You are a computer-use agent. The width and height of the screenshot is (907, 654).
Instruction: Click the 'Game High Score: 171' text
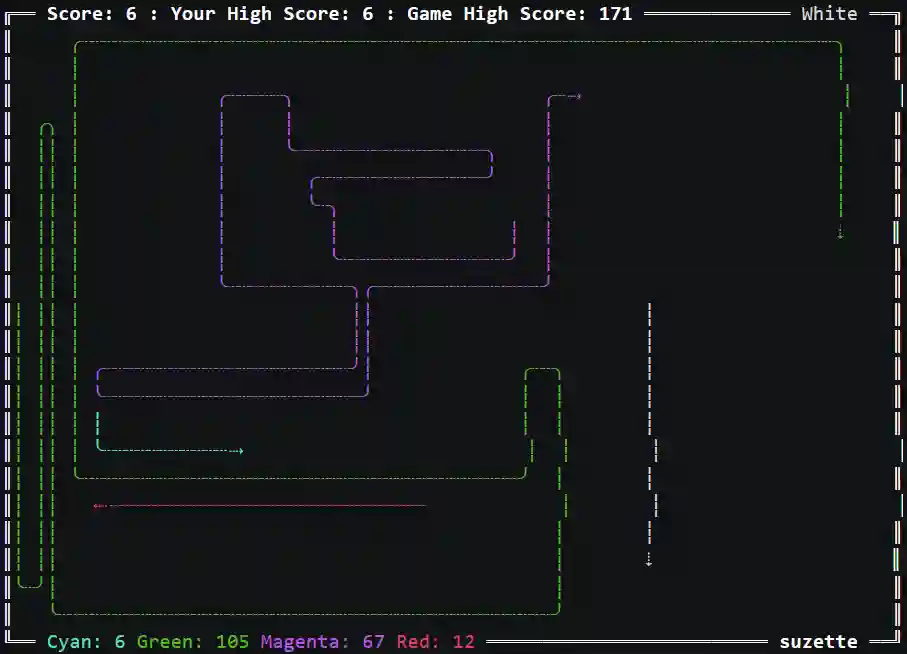[x=519, y=14]
